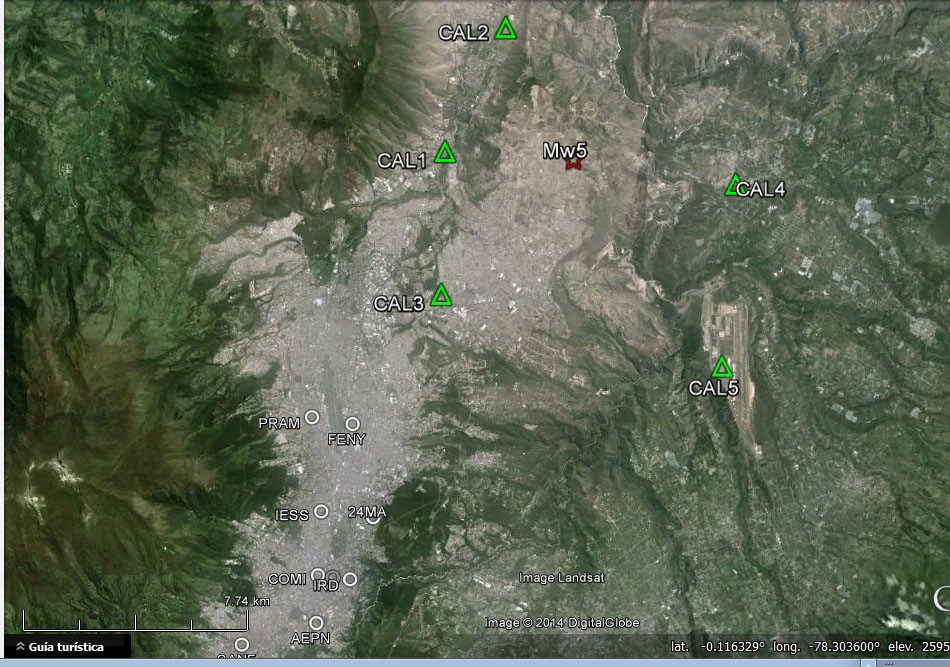Open the Guía turística panel button
Image resolution: width=950 pixels, height=667 pixels.
pyautogui.click(x=67, y=646)
